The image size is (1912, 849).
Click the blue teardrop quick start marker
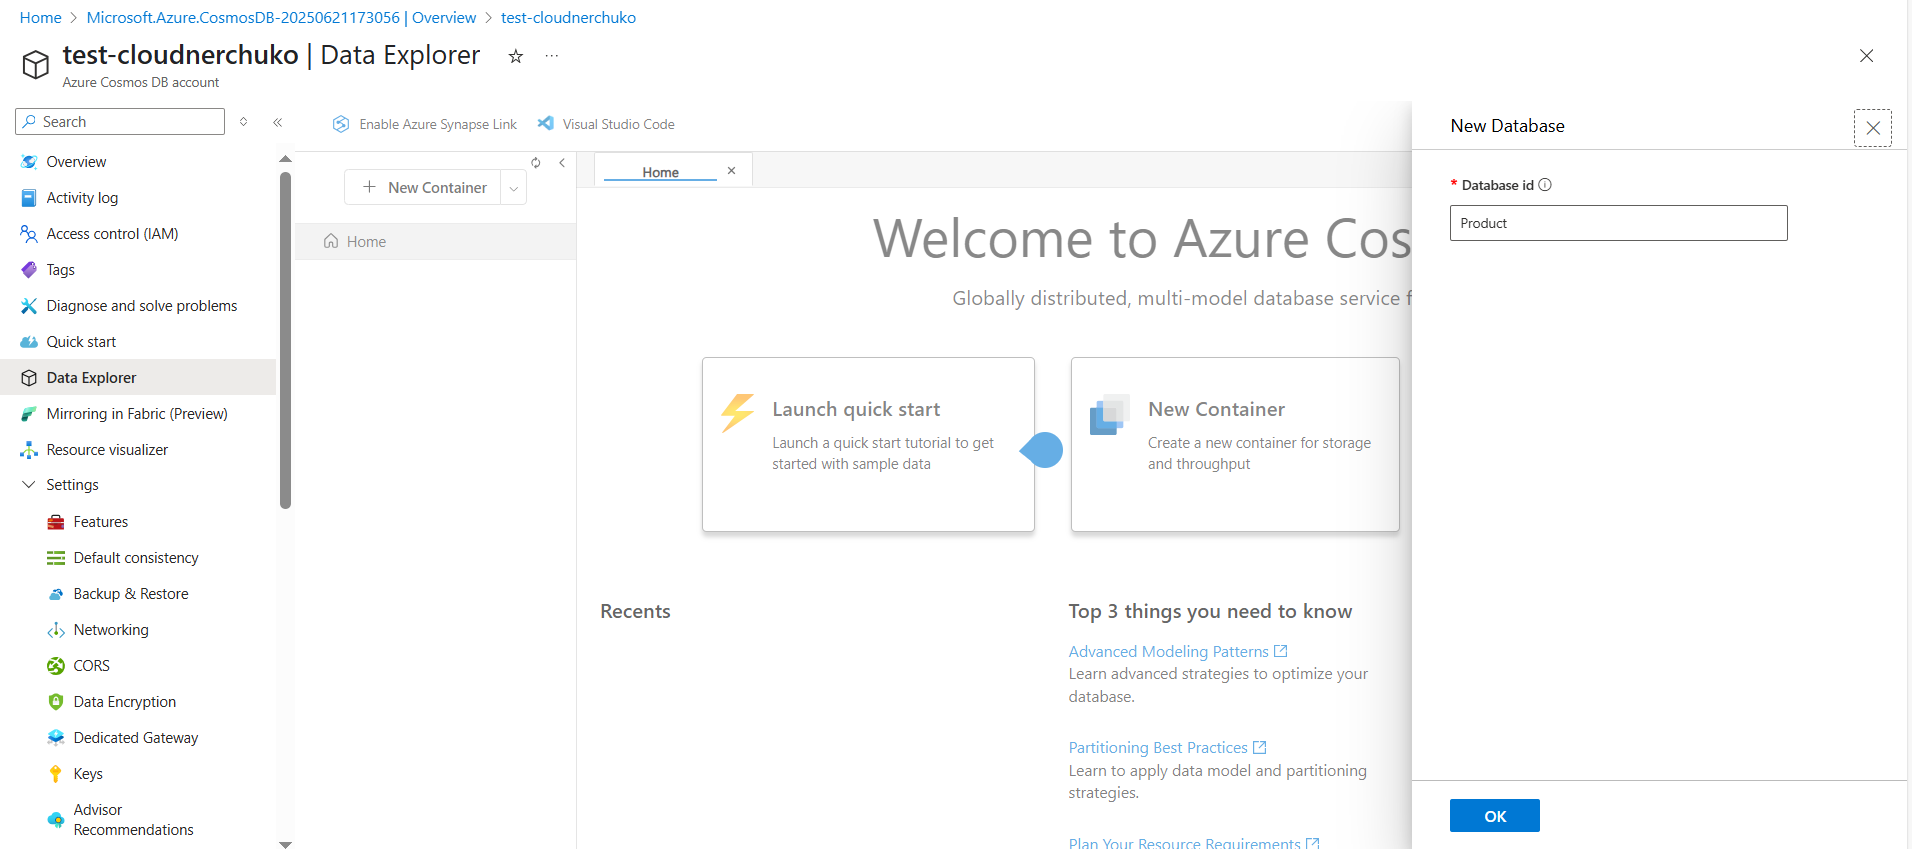(1042, 450)
